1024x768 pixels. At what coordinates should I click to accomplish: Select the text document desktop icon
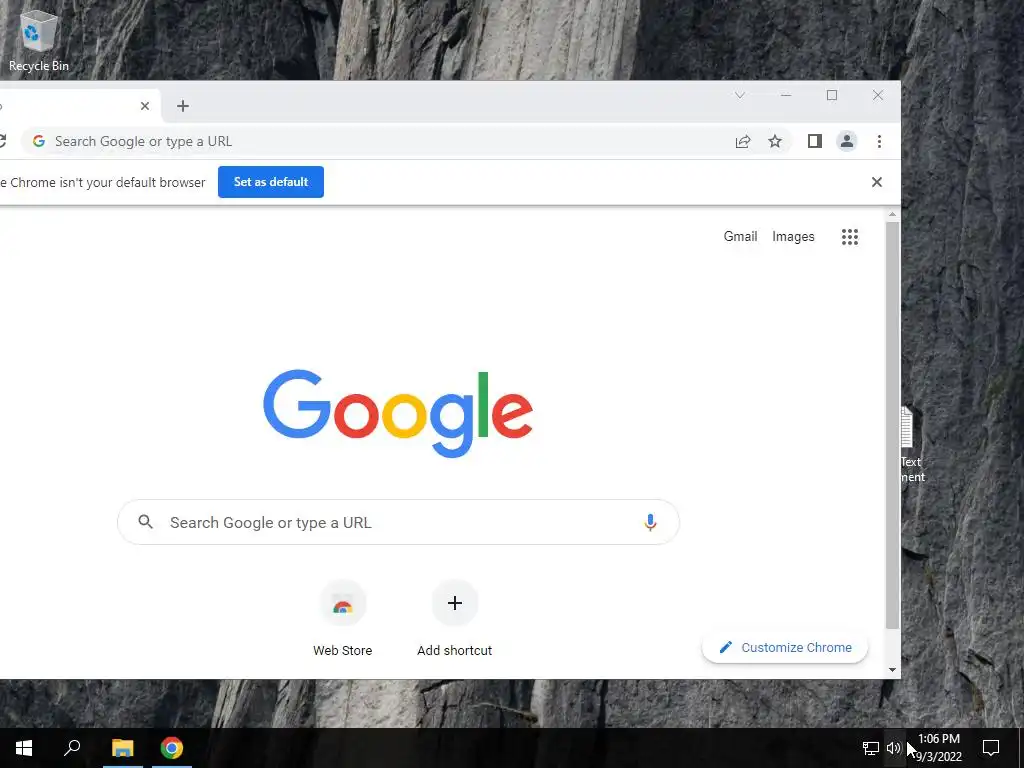pos(912,445)
